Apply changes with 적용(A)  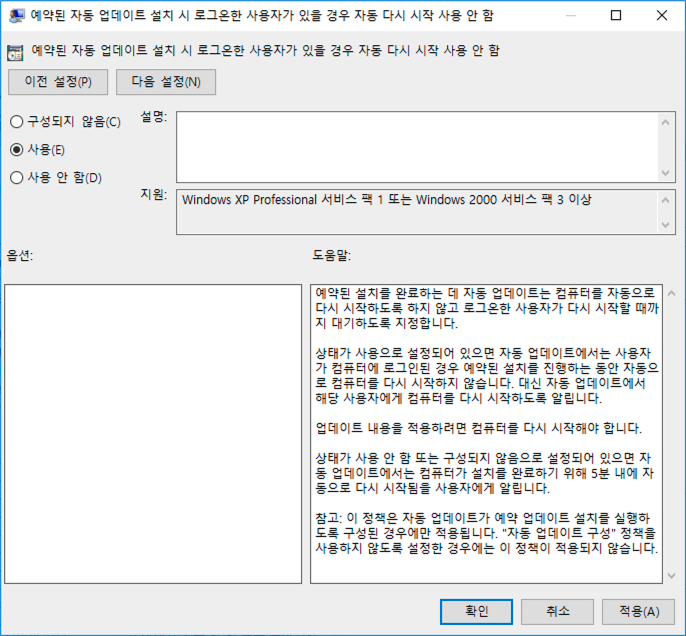tap(638, 611)
